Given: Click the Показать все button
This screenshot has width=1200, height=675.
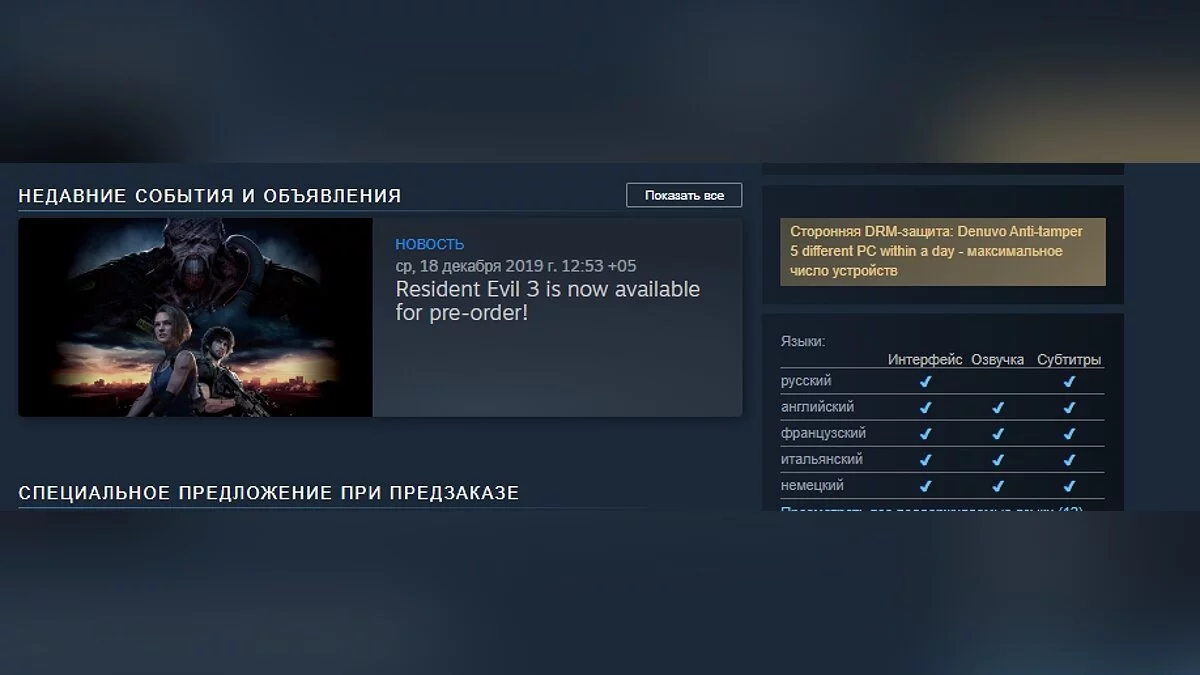Looking at the screenshot, I should 684,195.
